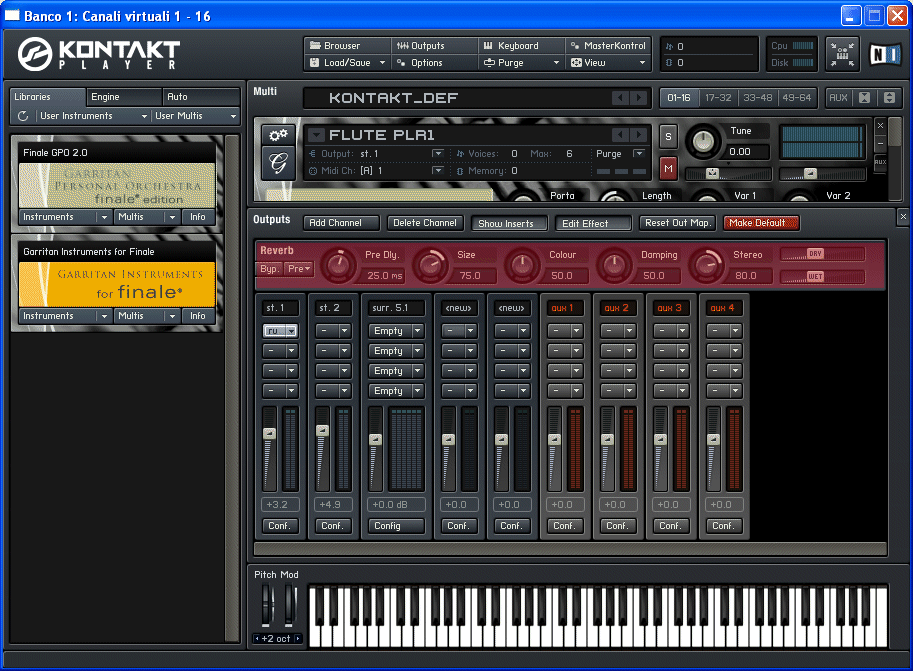This screenshot has height=671, width=913.
Task: Solo the FLUTE PLR1 instrument
Action: pyautogui.click(x=668, y=137)
